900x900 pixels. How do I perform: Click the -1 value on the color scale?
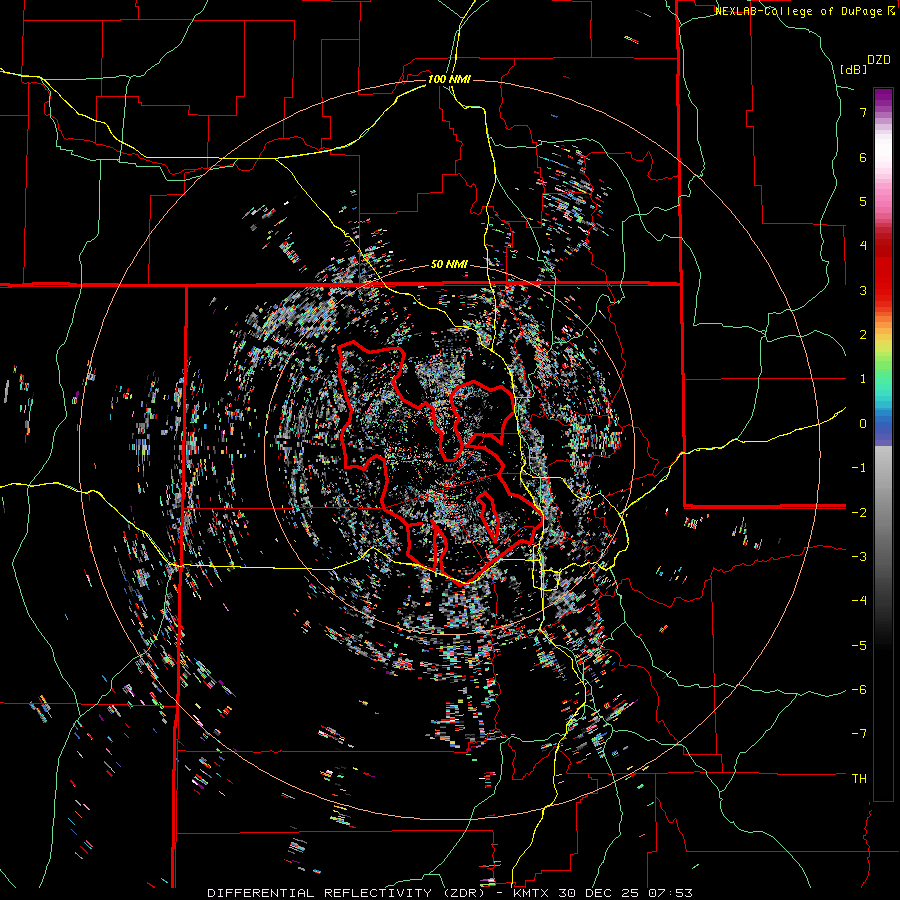pyautogui.click(x=859, y=468)
